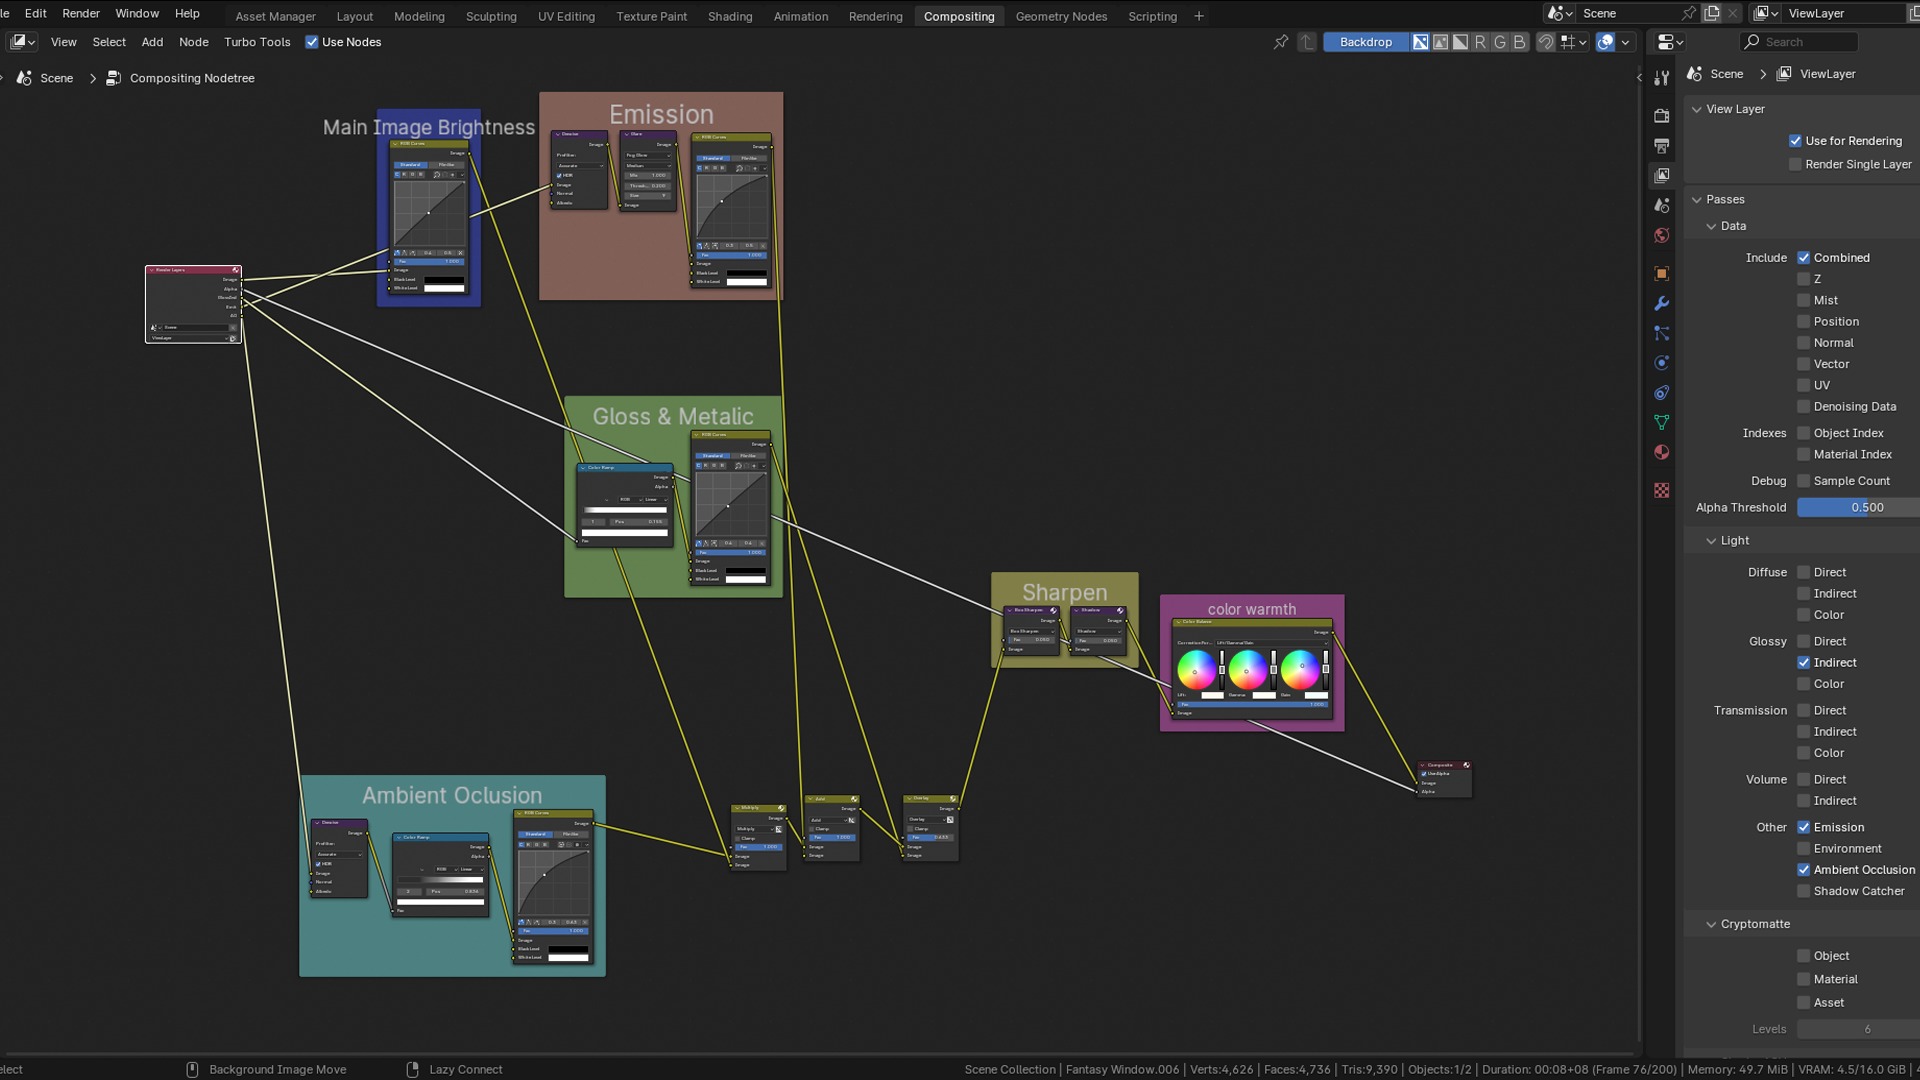Viewport: 1920px width, 1080px height.
Task: Select the Red channel backdrop display
Action: [1480, 42]
